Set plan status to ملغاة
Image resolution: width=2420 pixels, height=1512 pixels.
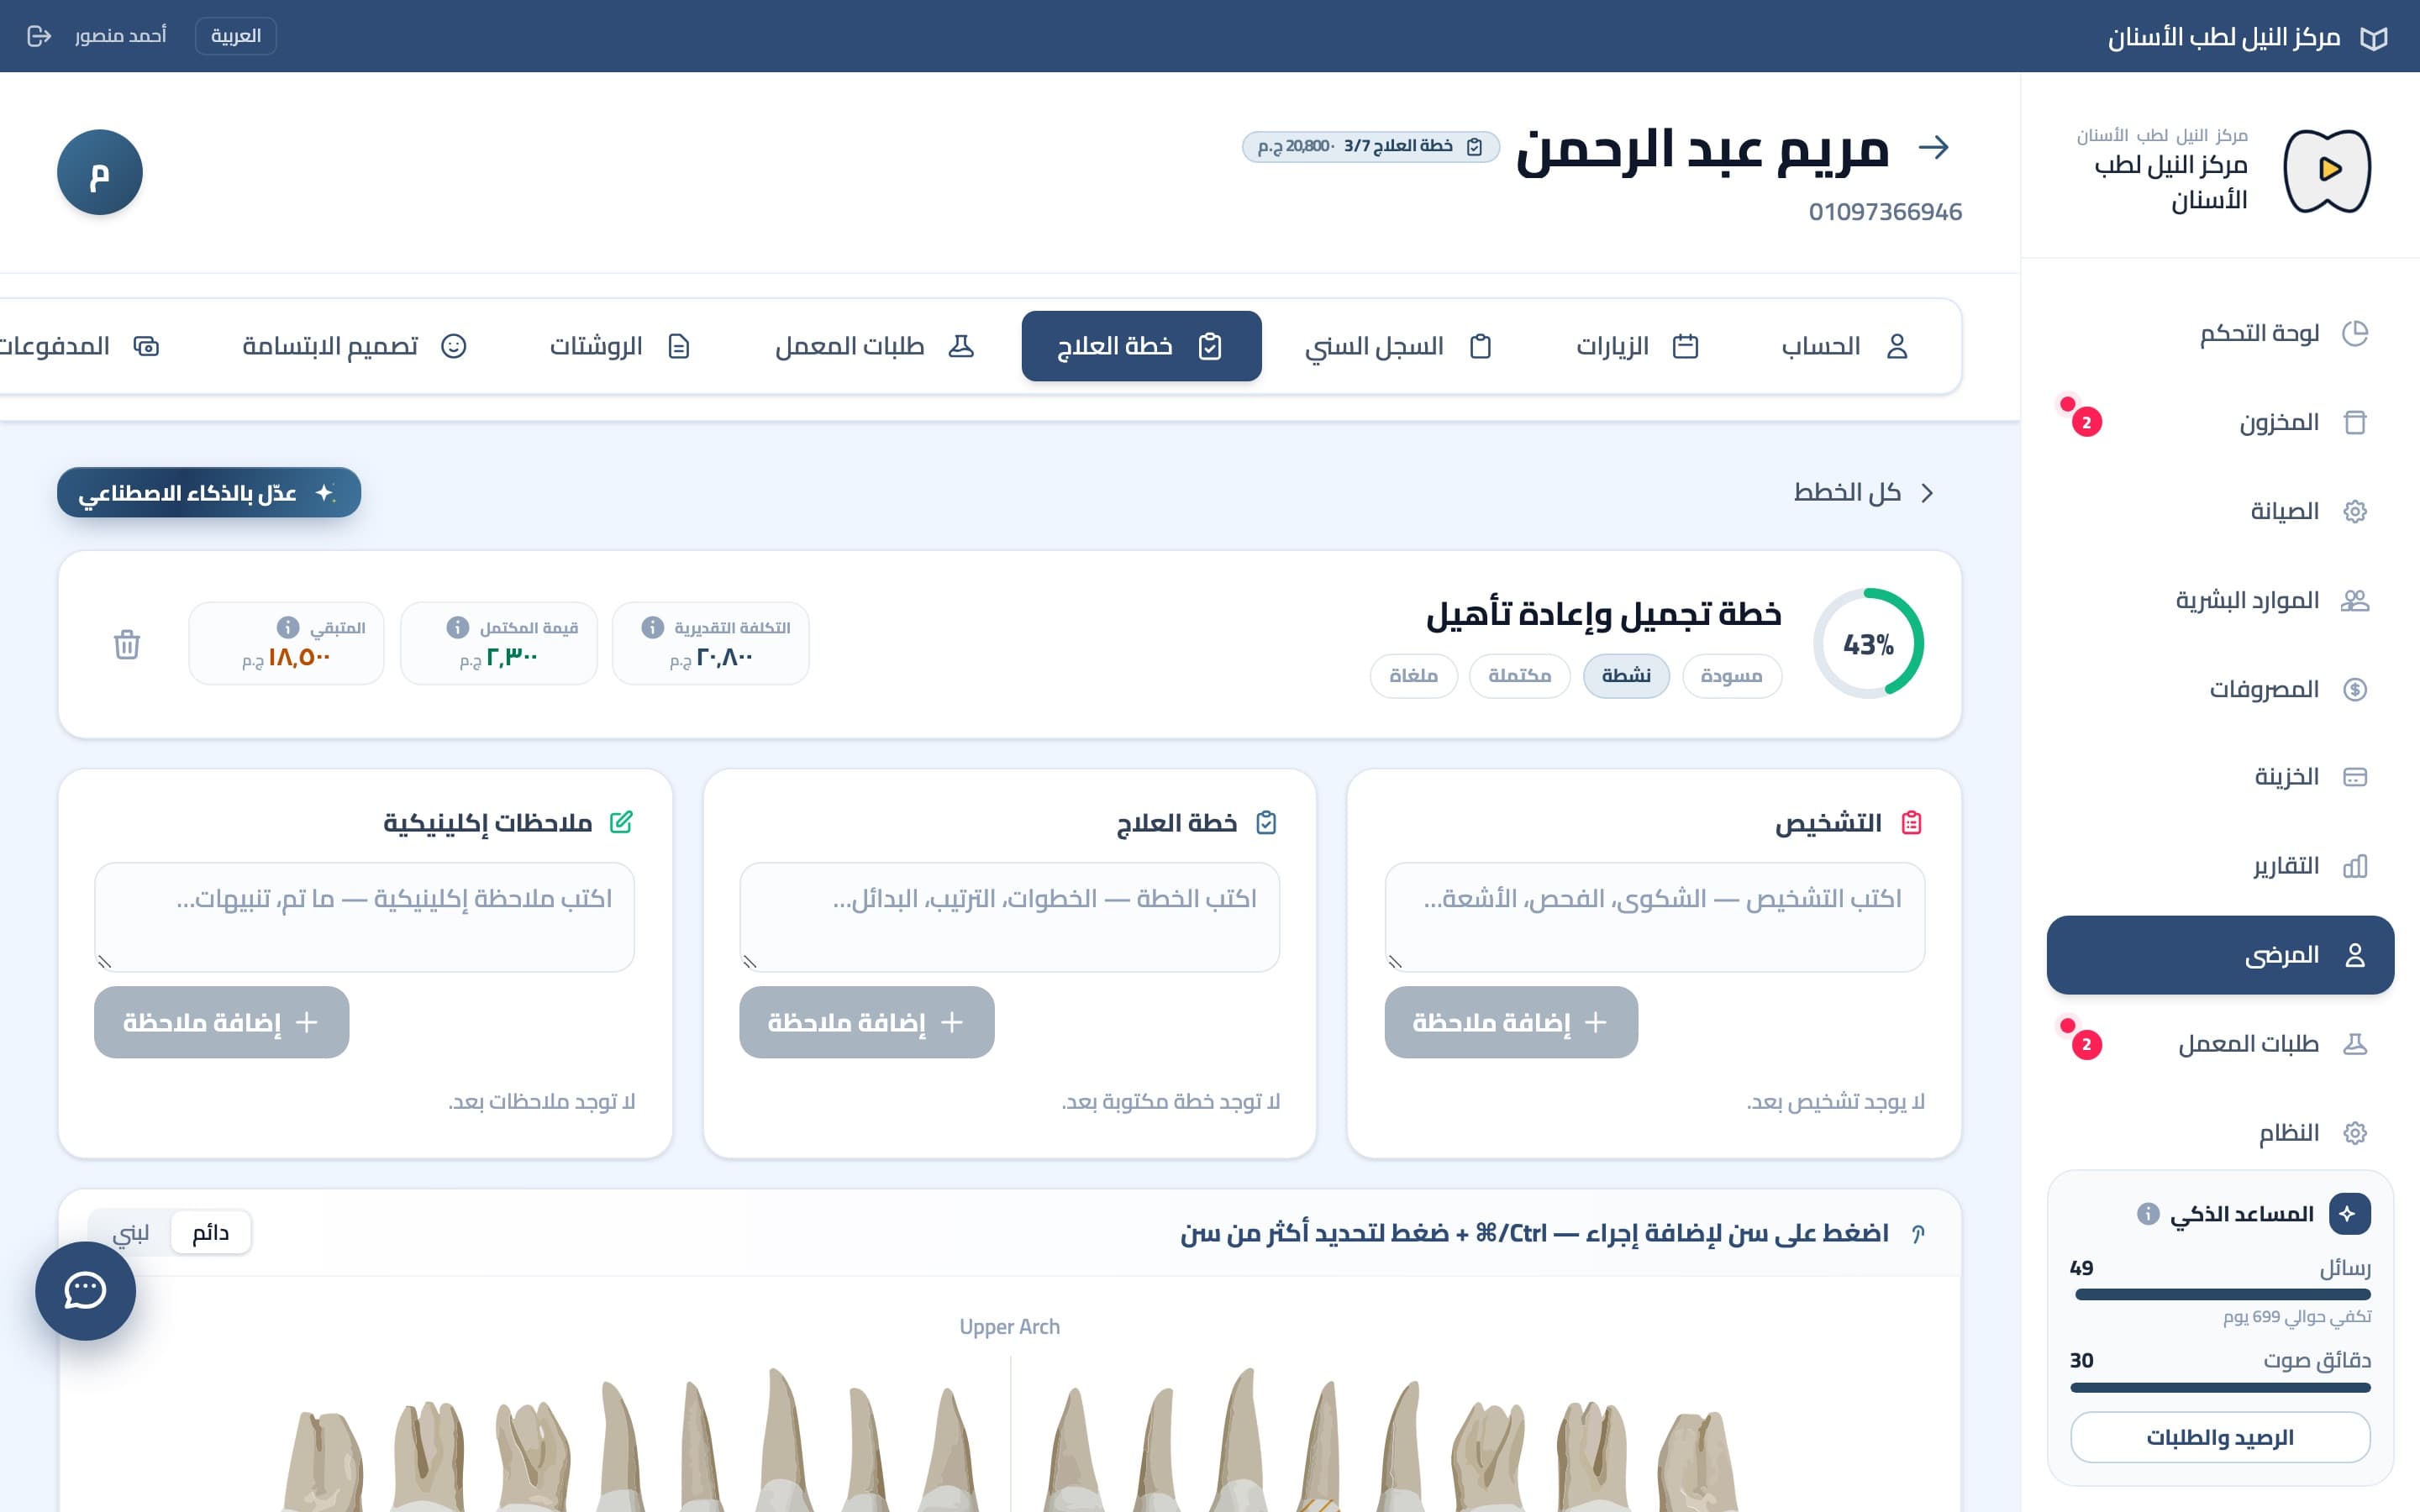point(1414,676)
